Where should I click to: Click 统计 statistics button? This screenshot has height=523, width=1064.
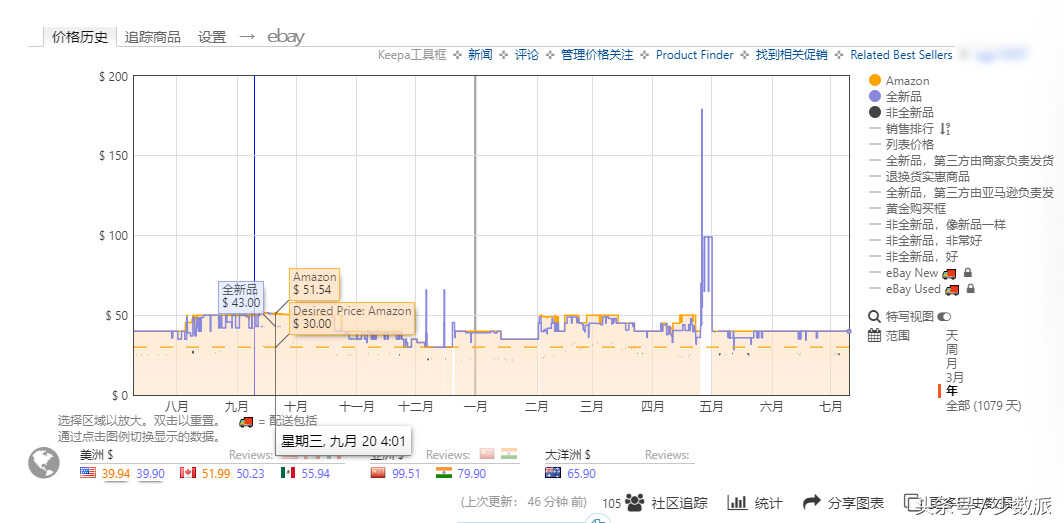tap(768, 503)
